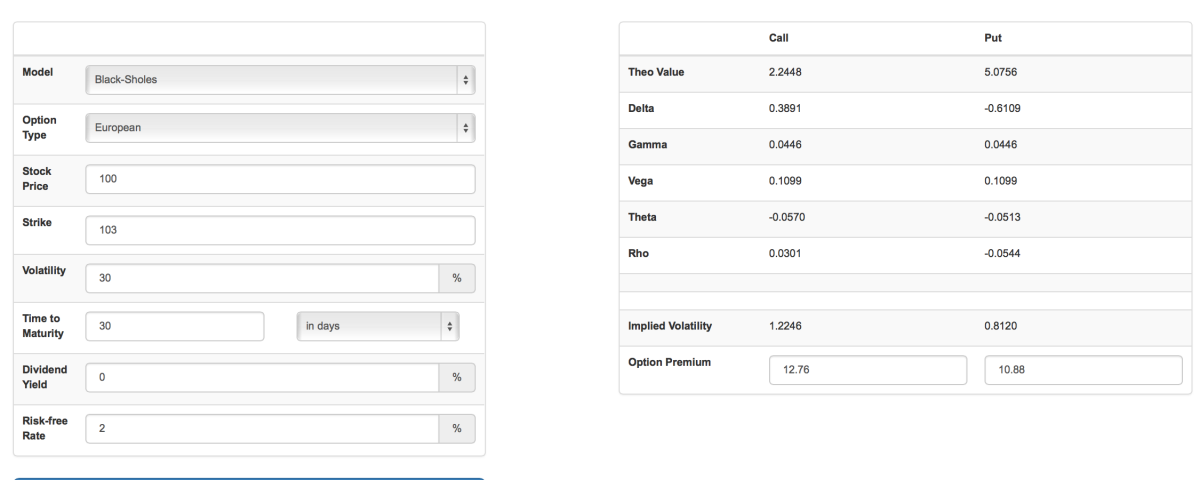Click the Call Option Premium field 12.76

click(x=867, y=370)
